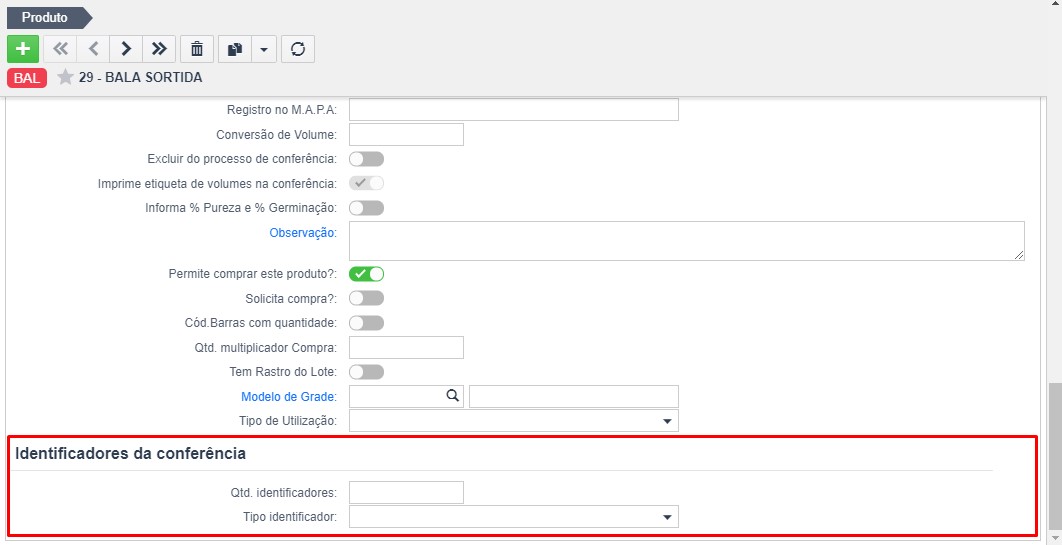Screen dimensions: 1062x545
Task: Enable Tem Rastro do Lote switch
Action: [366, 372]
